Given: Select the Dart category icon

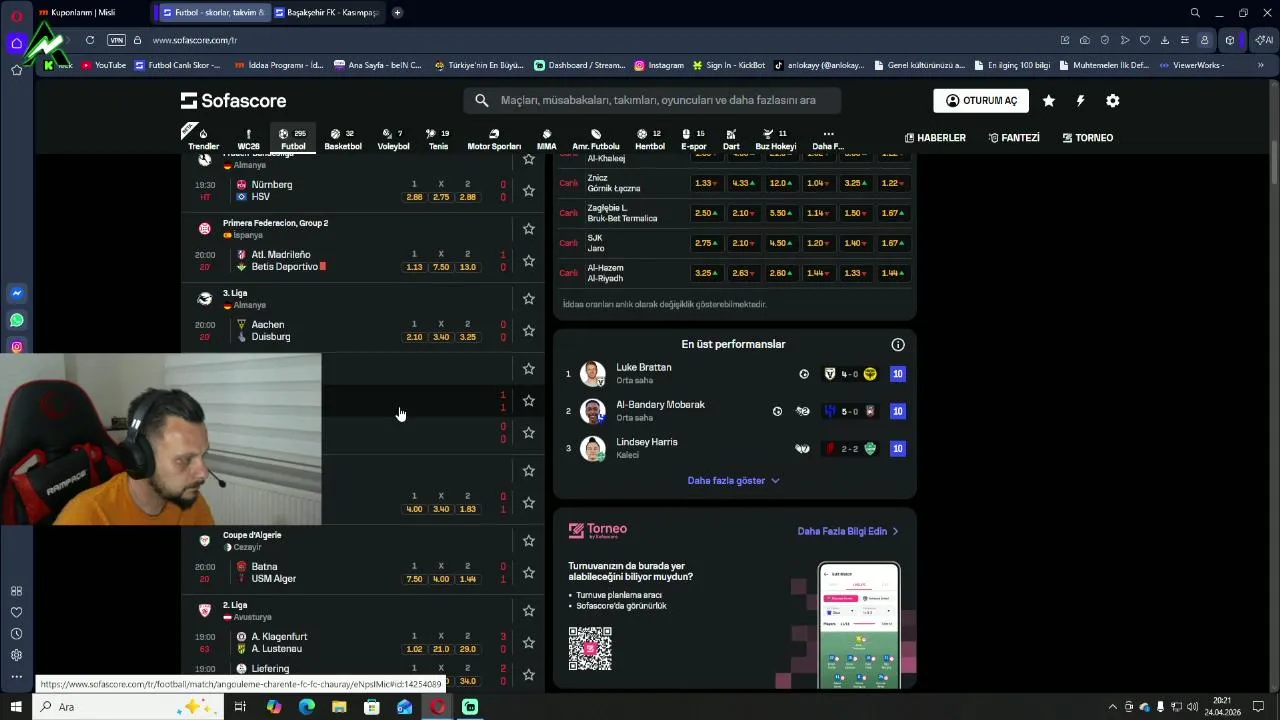Looking at the screenshot, I should [x=731, y=139].
